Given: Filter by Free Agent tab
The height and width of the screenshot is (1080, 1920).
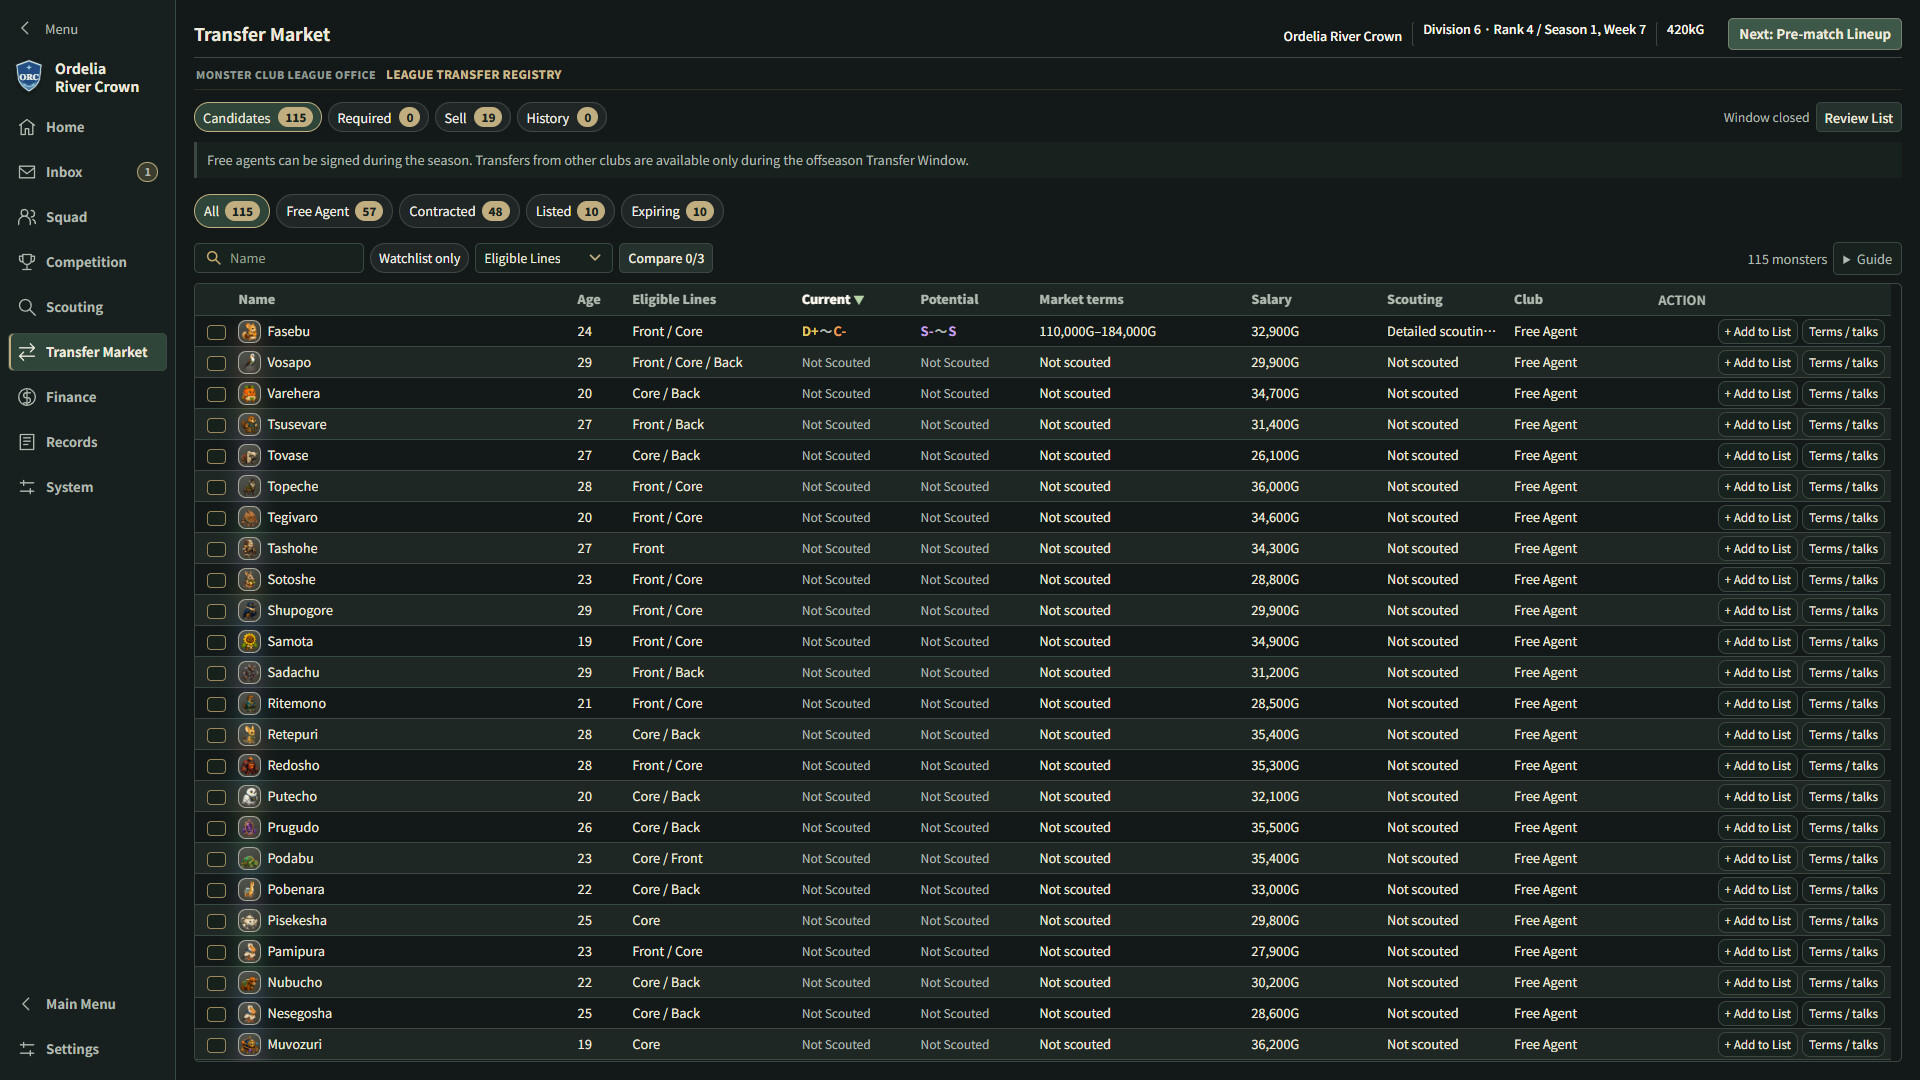Looking at the screenshot, I should 334,211.
